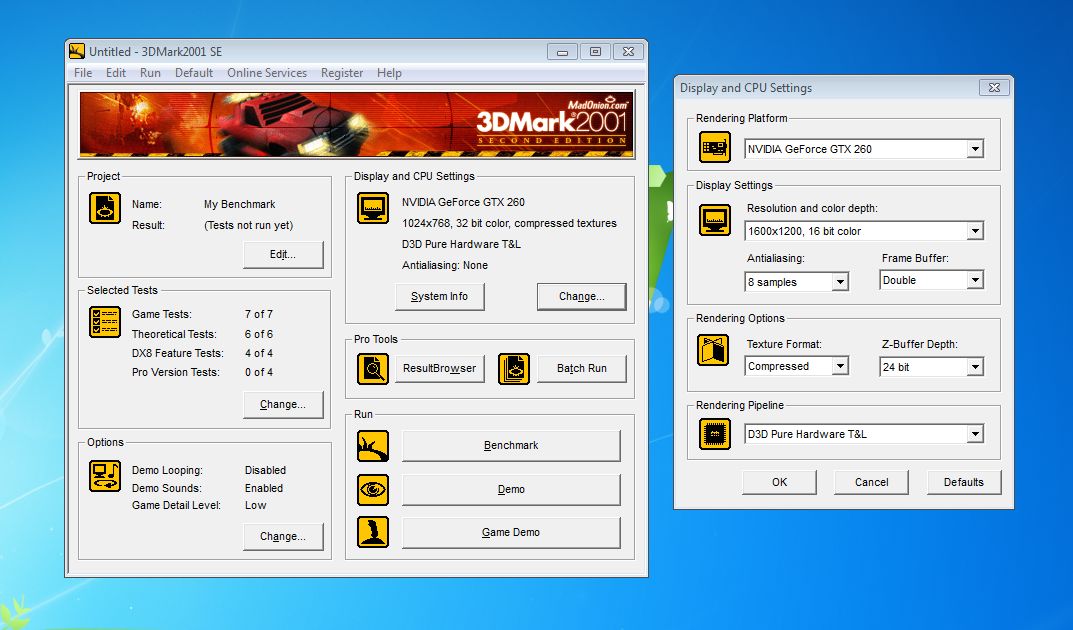
Task: Click the Edit... button in Project
Action: [283, 254]
